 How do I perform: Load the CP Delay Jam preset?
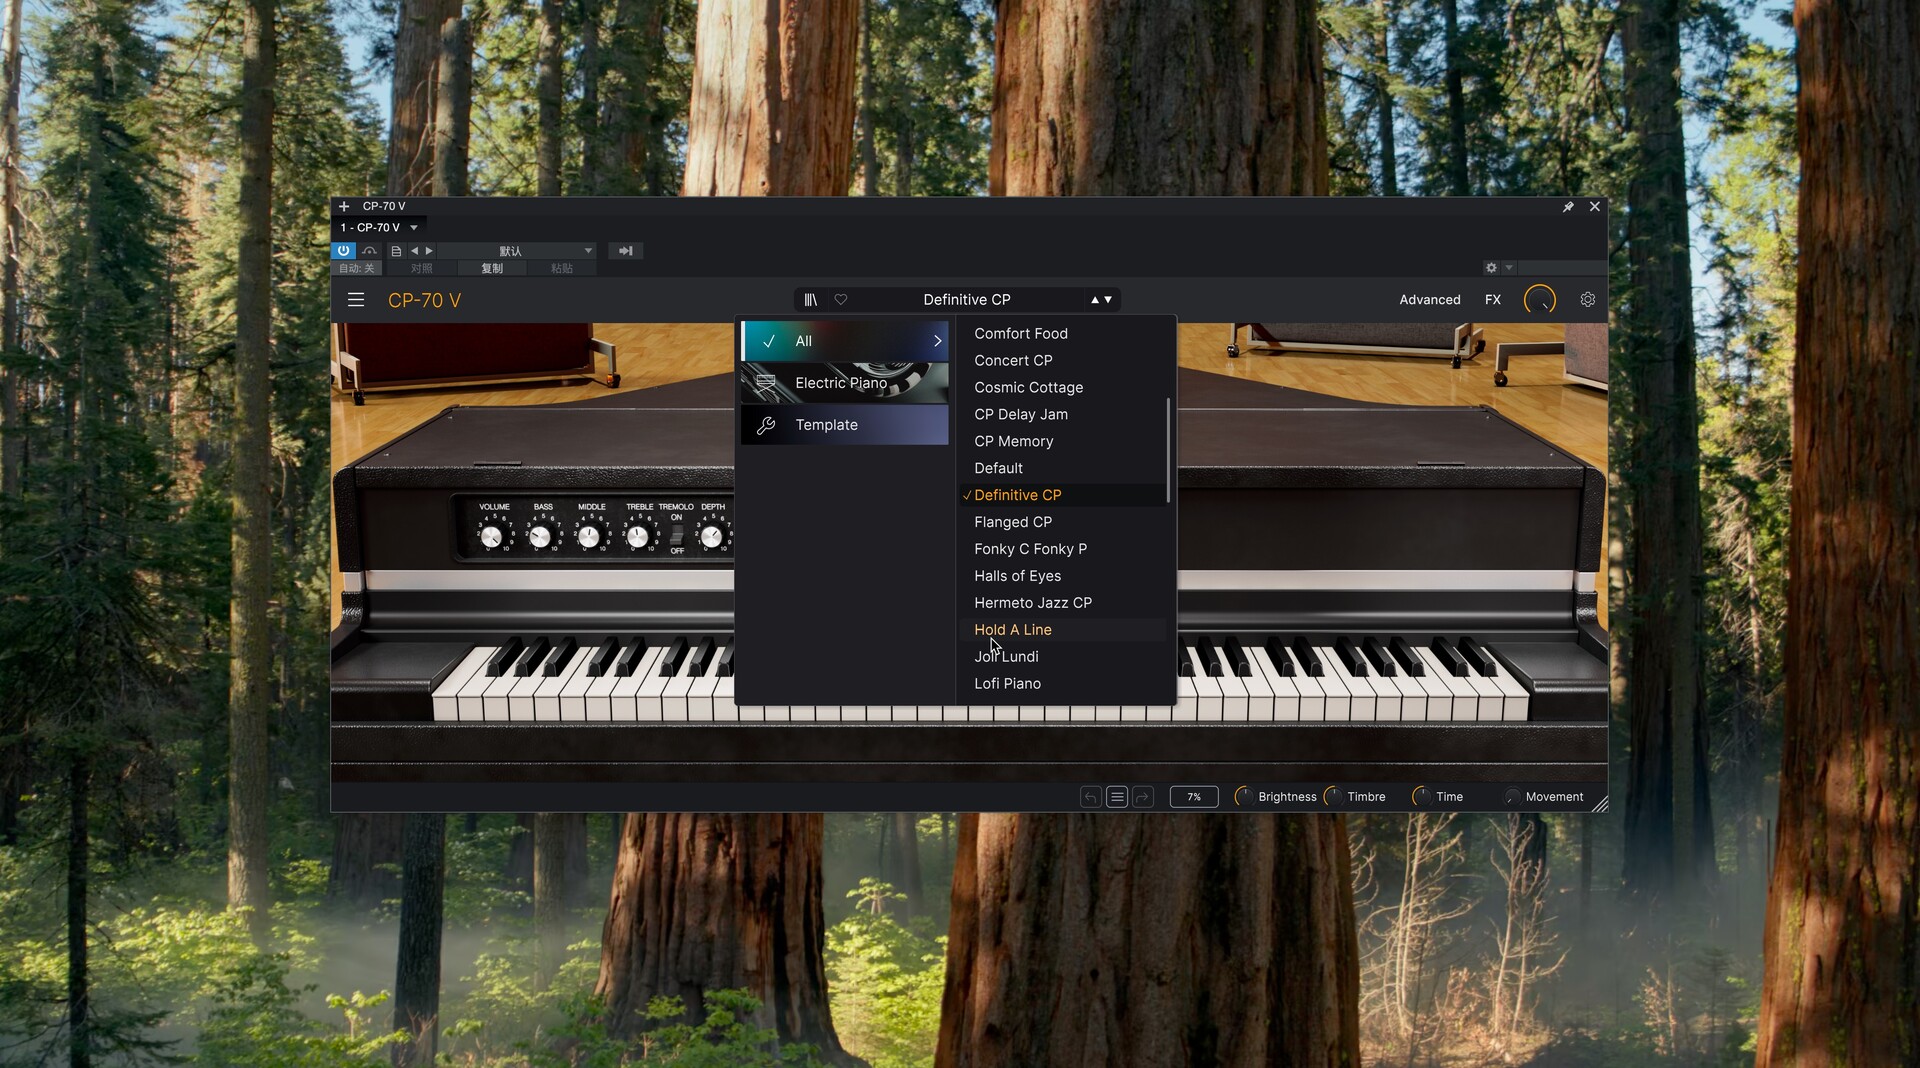point(1063,414)
